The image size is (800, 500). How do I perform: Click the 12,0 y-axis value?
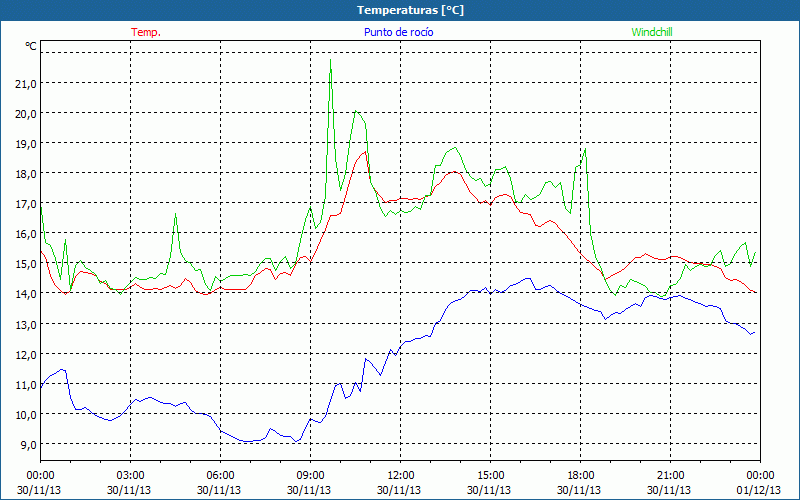[x=26, y=355]
